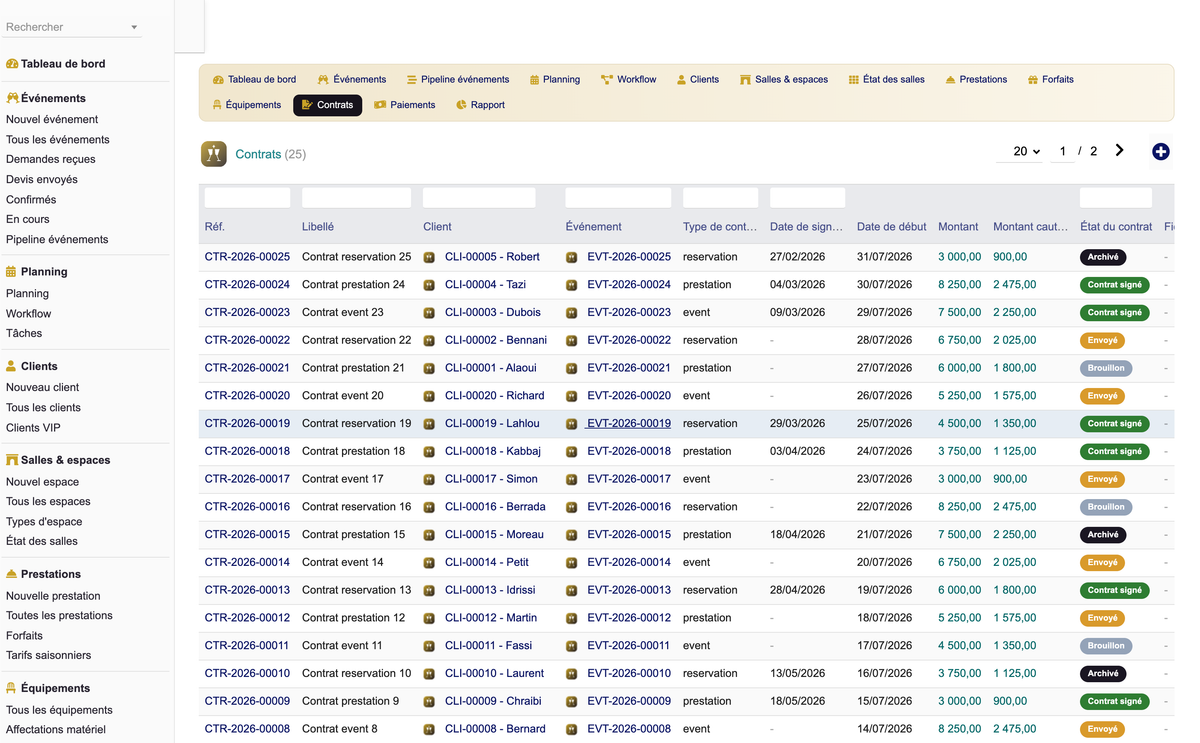The image size is (1200, 743).
Task: Click the Tableau de bord dashboard icon in sidebar
Action: tap(12, 64)
